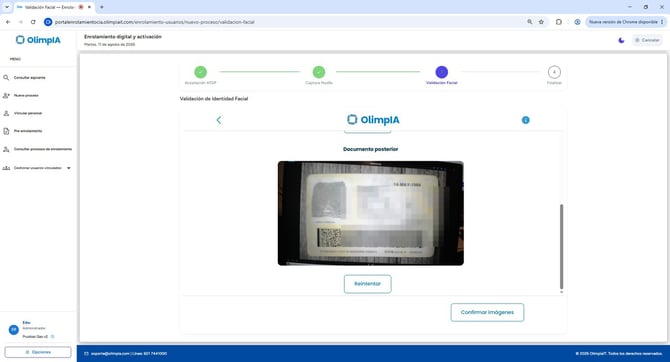Click the browser back arrow

coord(8,22)
